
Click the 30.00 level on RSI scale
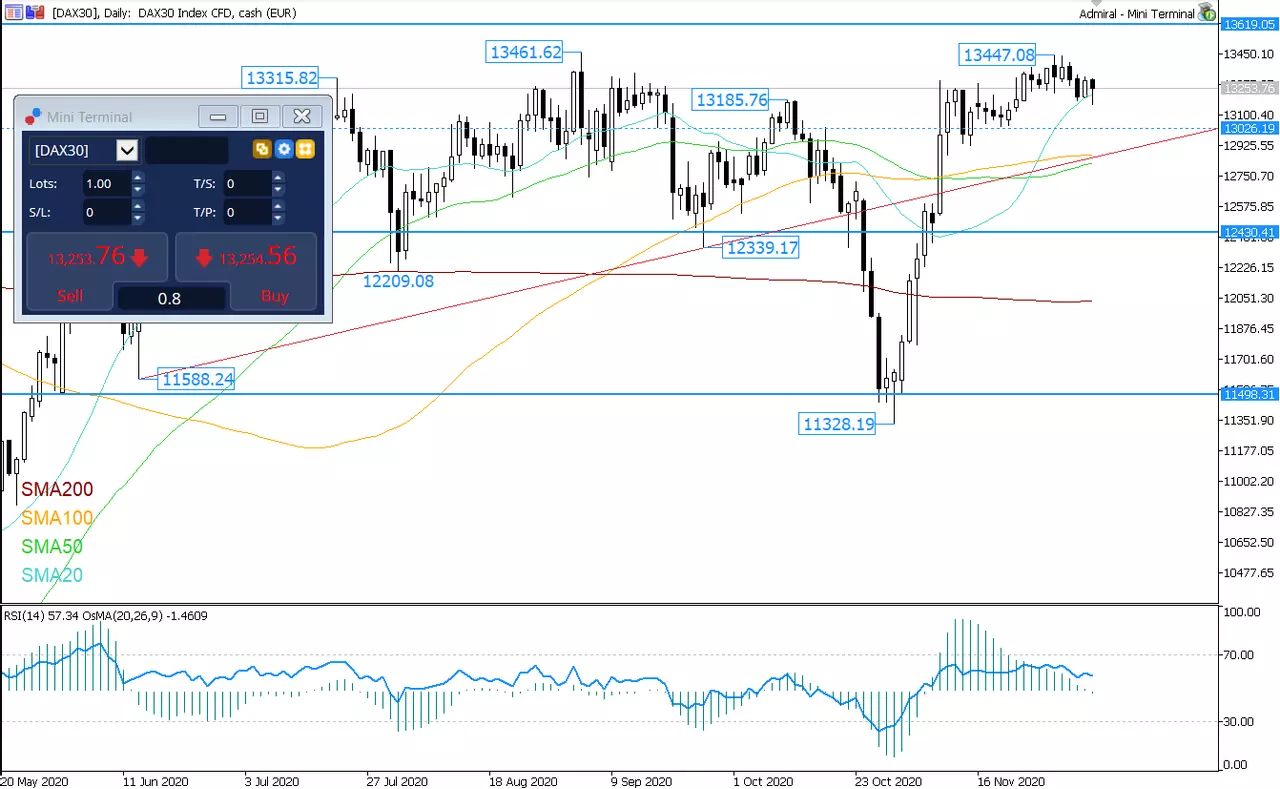point(1240,722)
